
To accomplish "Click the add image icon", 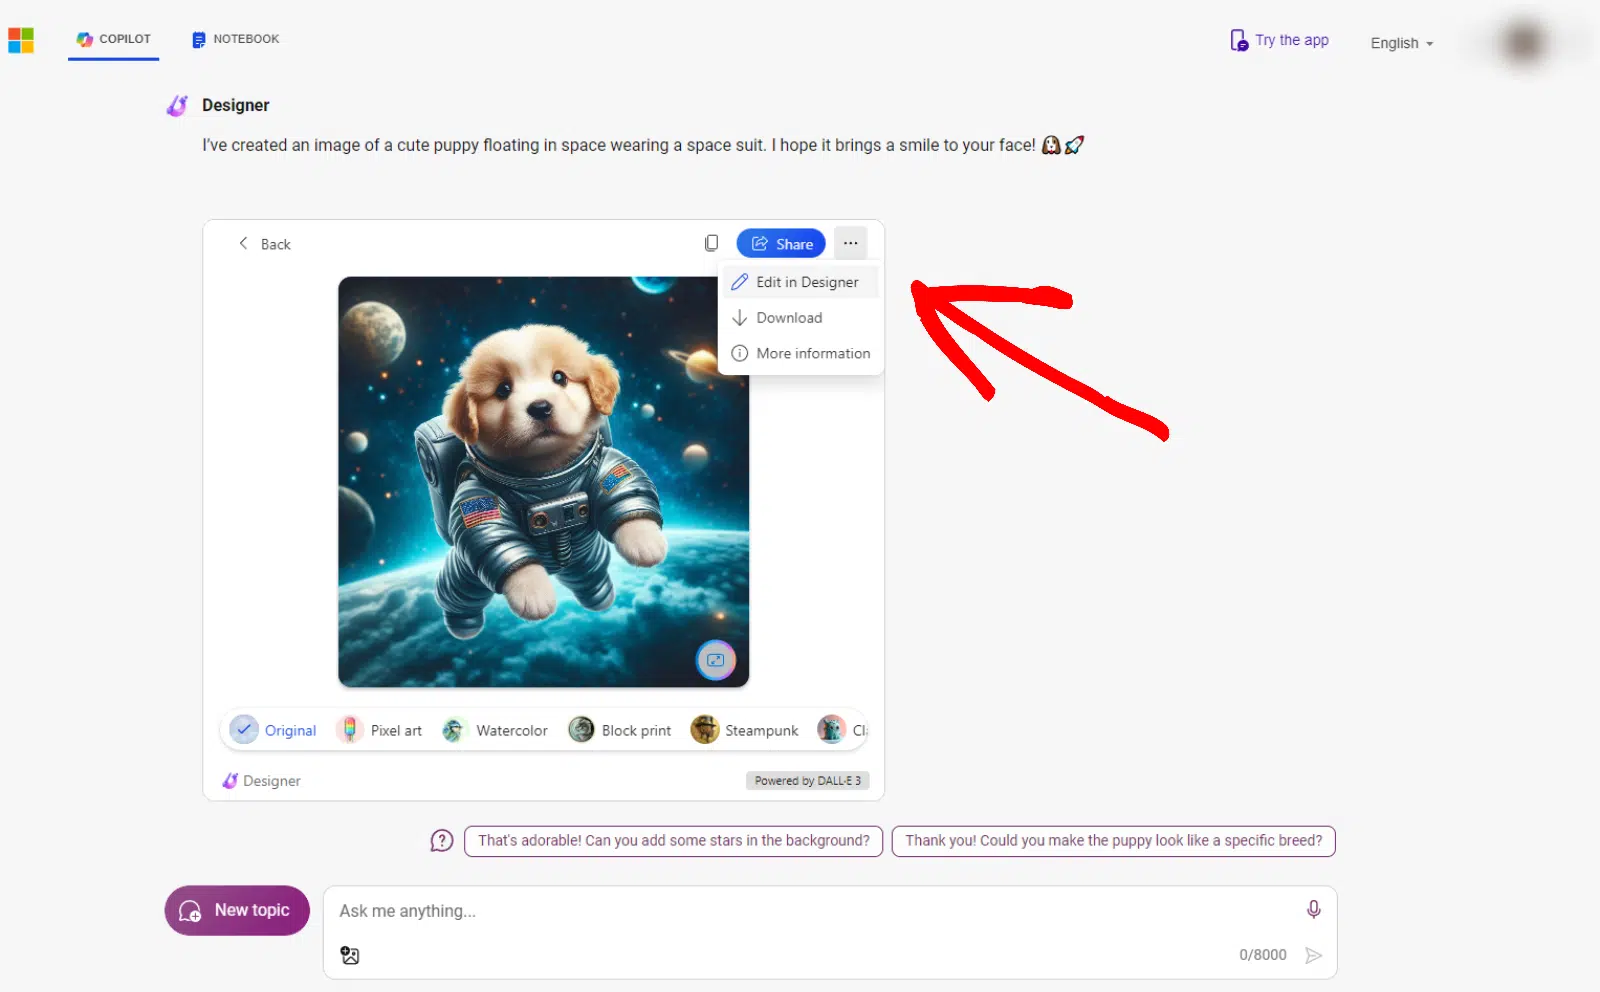I will pyautogui.click(x=350, y=956).
